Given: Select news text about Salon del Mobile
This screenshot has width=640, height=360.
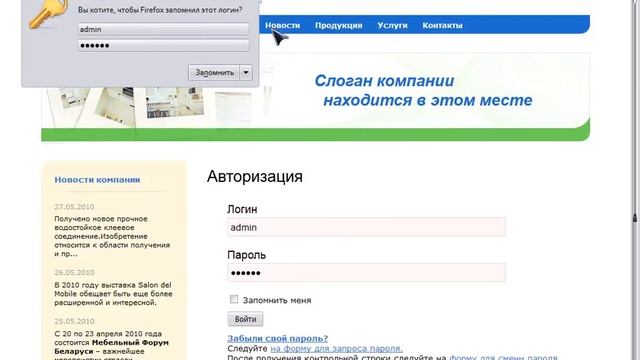Looking at the screenshot, I should 113,294.
